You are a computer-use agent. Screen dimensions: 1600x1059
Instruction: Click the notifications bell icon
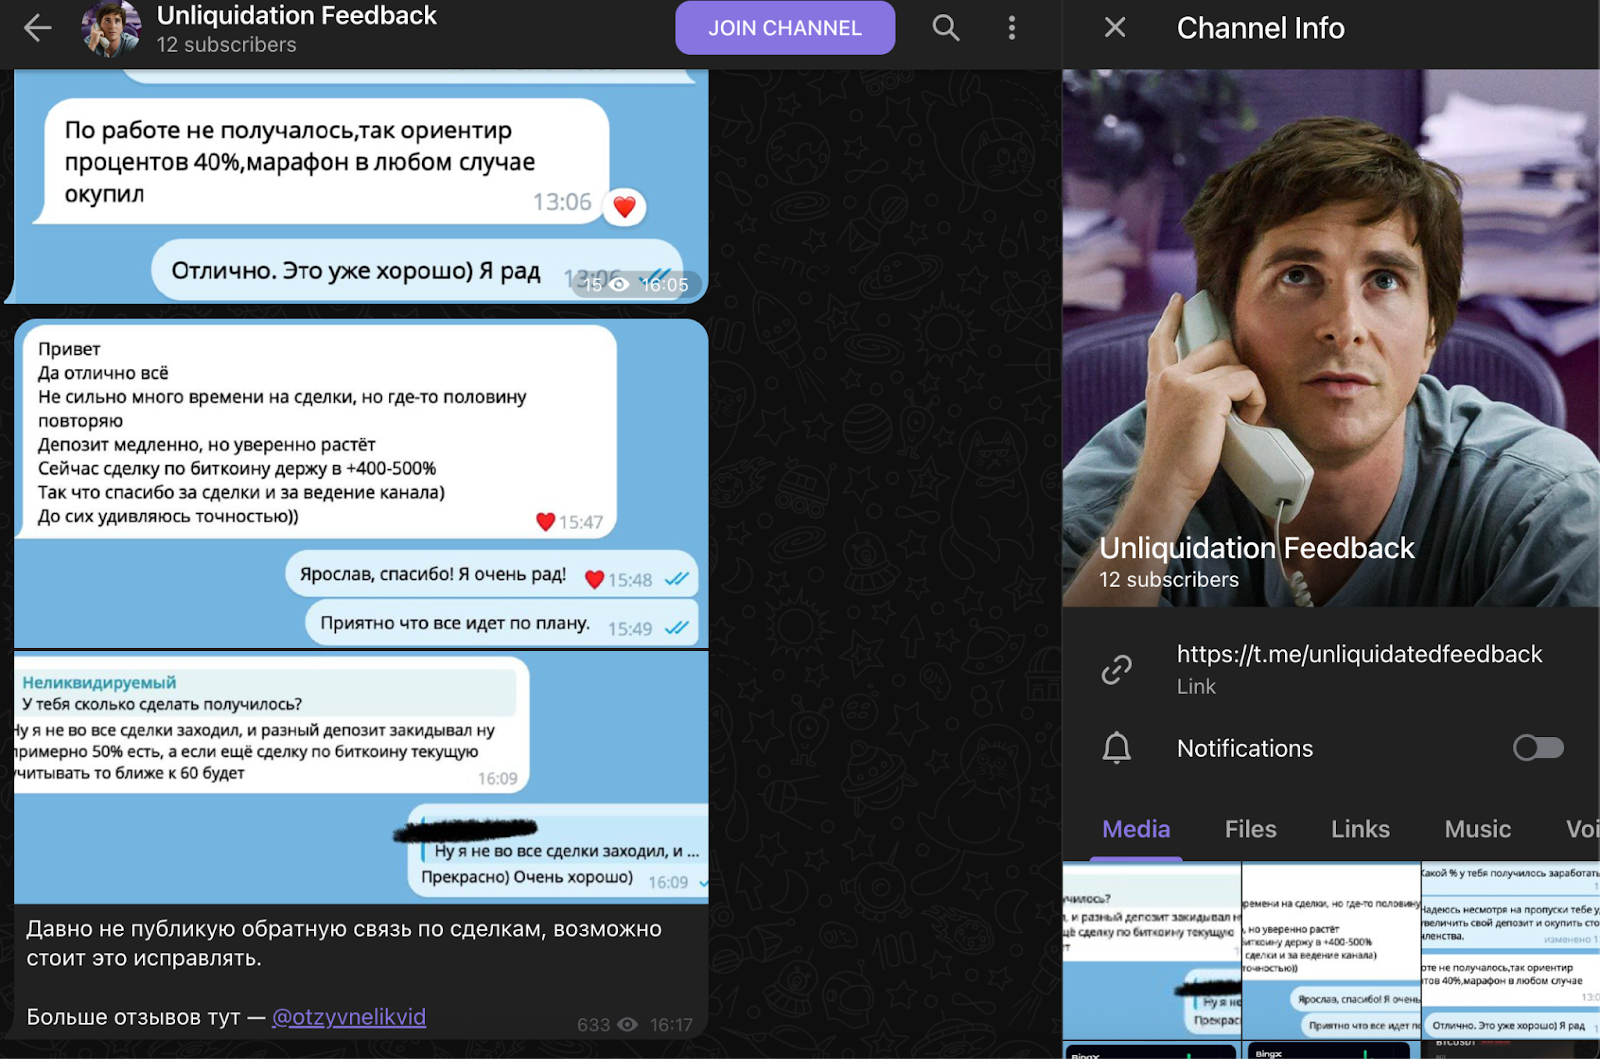coord(1116,748)
